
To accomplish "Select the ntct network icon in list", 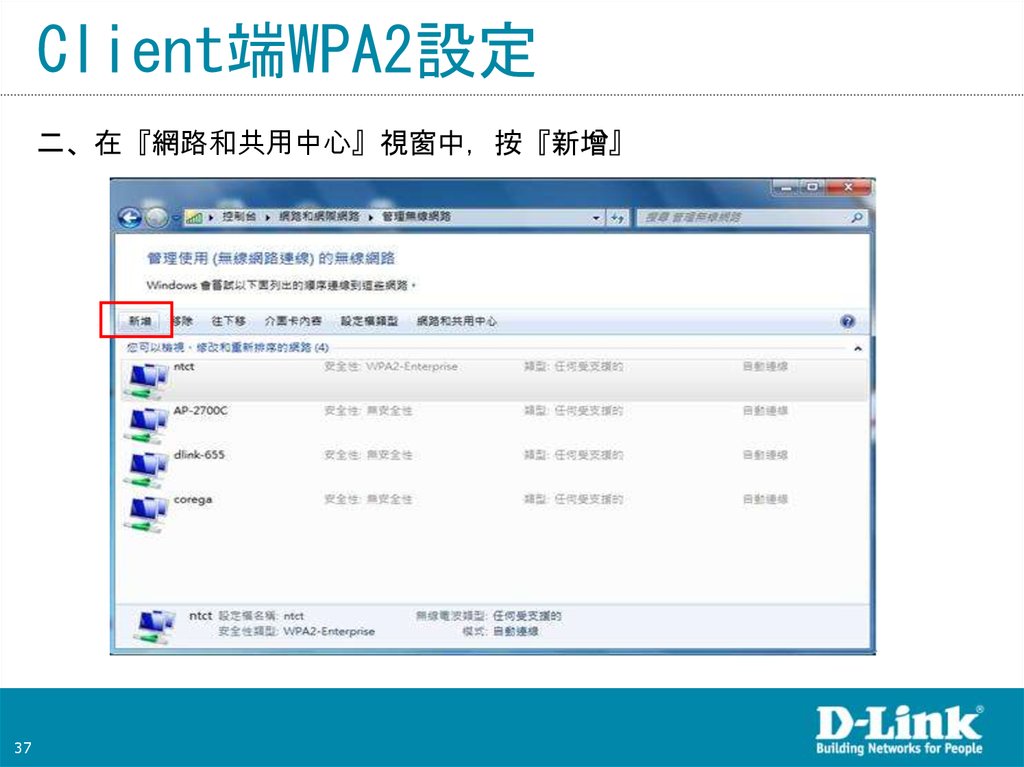I will click(146, 380).
